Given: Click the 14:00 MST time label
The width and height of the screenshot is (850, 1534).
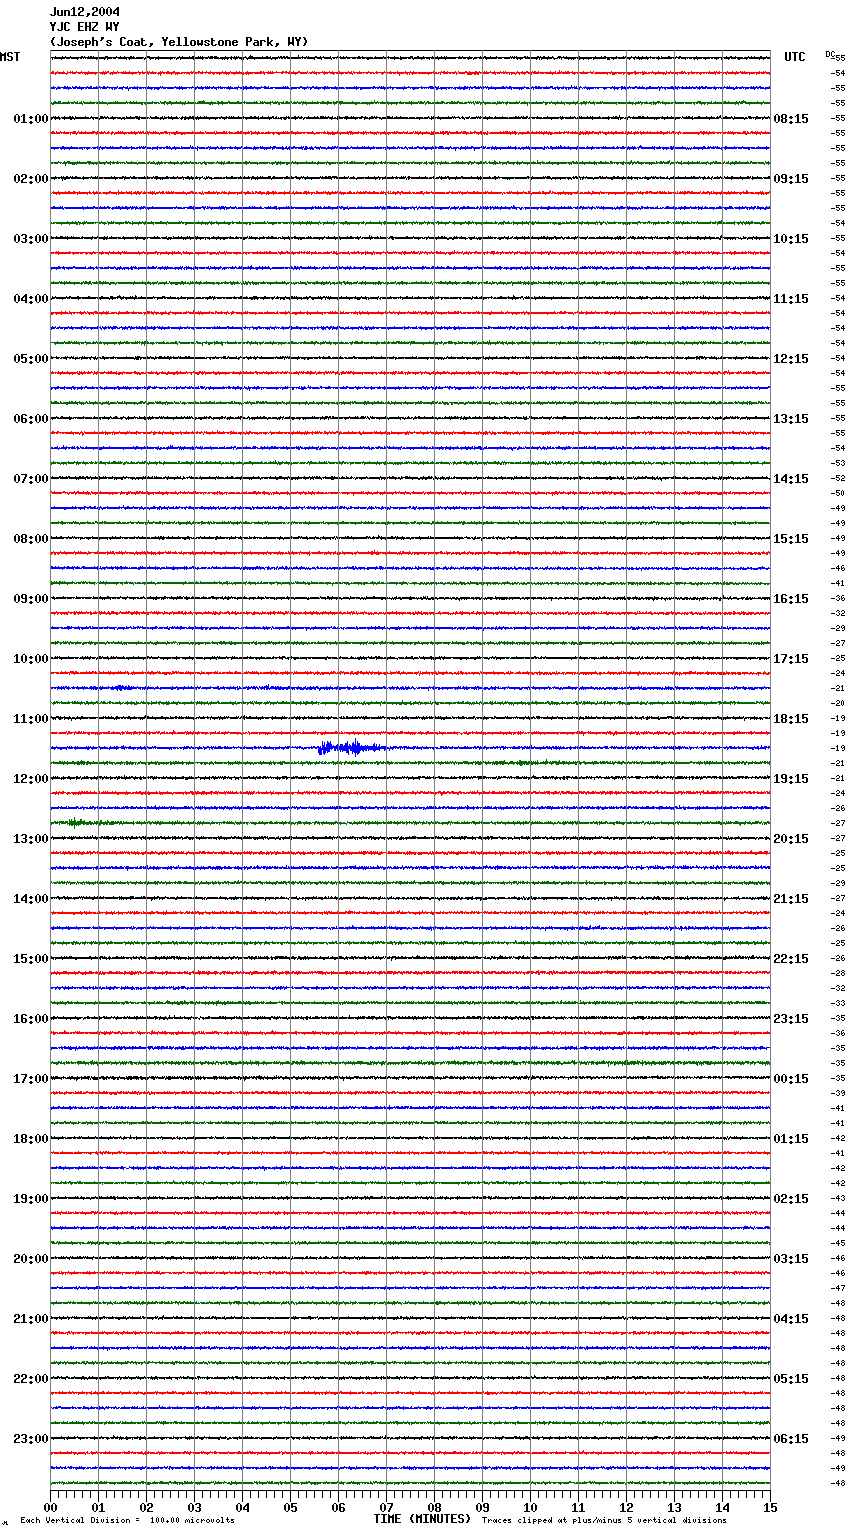Looking at the screenshot, I should pyautogui.click(x=31, y=899).
